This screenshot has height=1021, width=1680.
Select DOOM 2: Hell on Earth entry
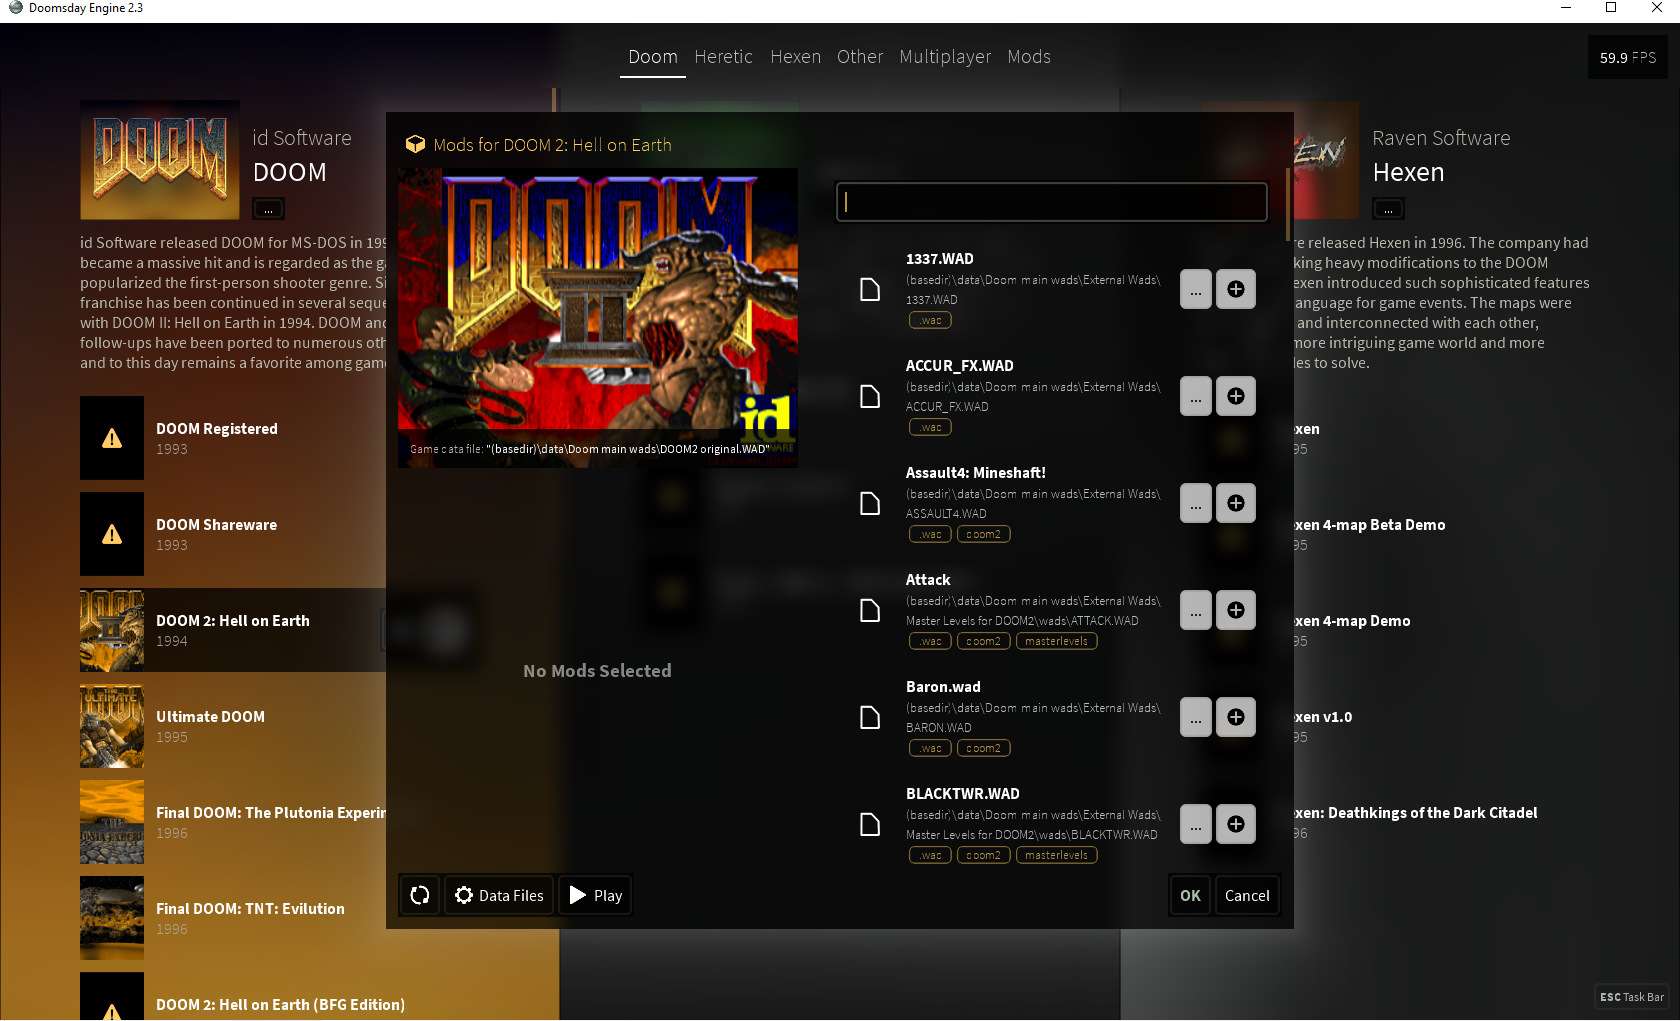pos(233,630)
